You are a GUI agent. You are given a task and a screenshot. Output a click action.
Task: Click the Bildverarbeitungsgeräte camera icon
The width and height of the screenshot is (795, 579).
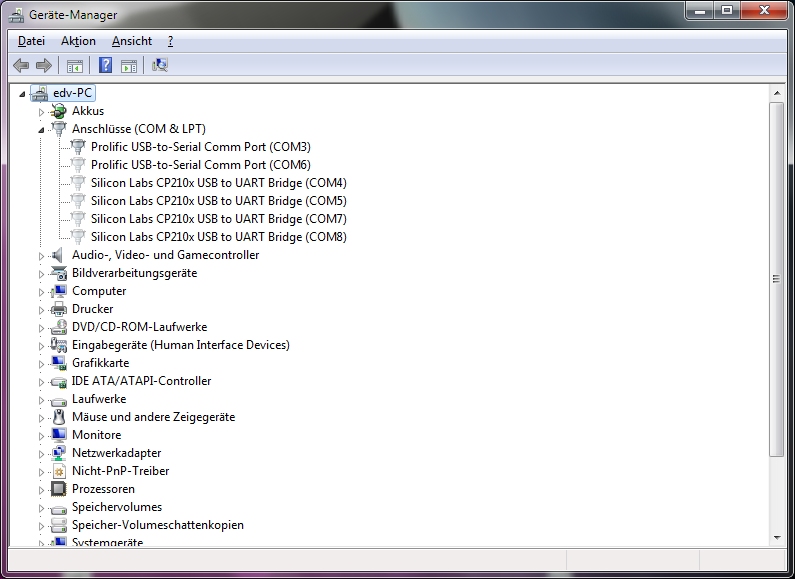[59, 273]
